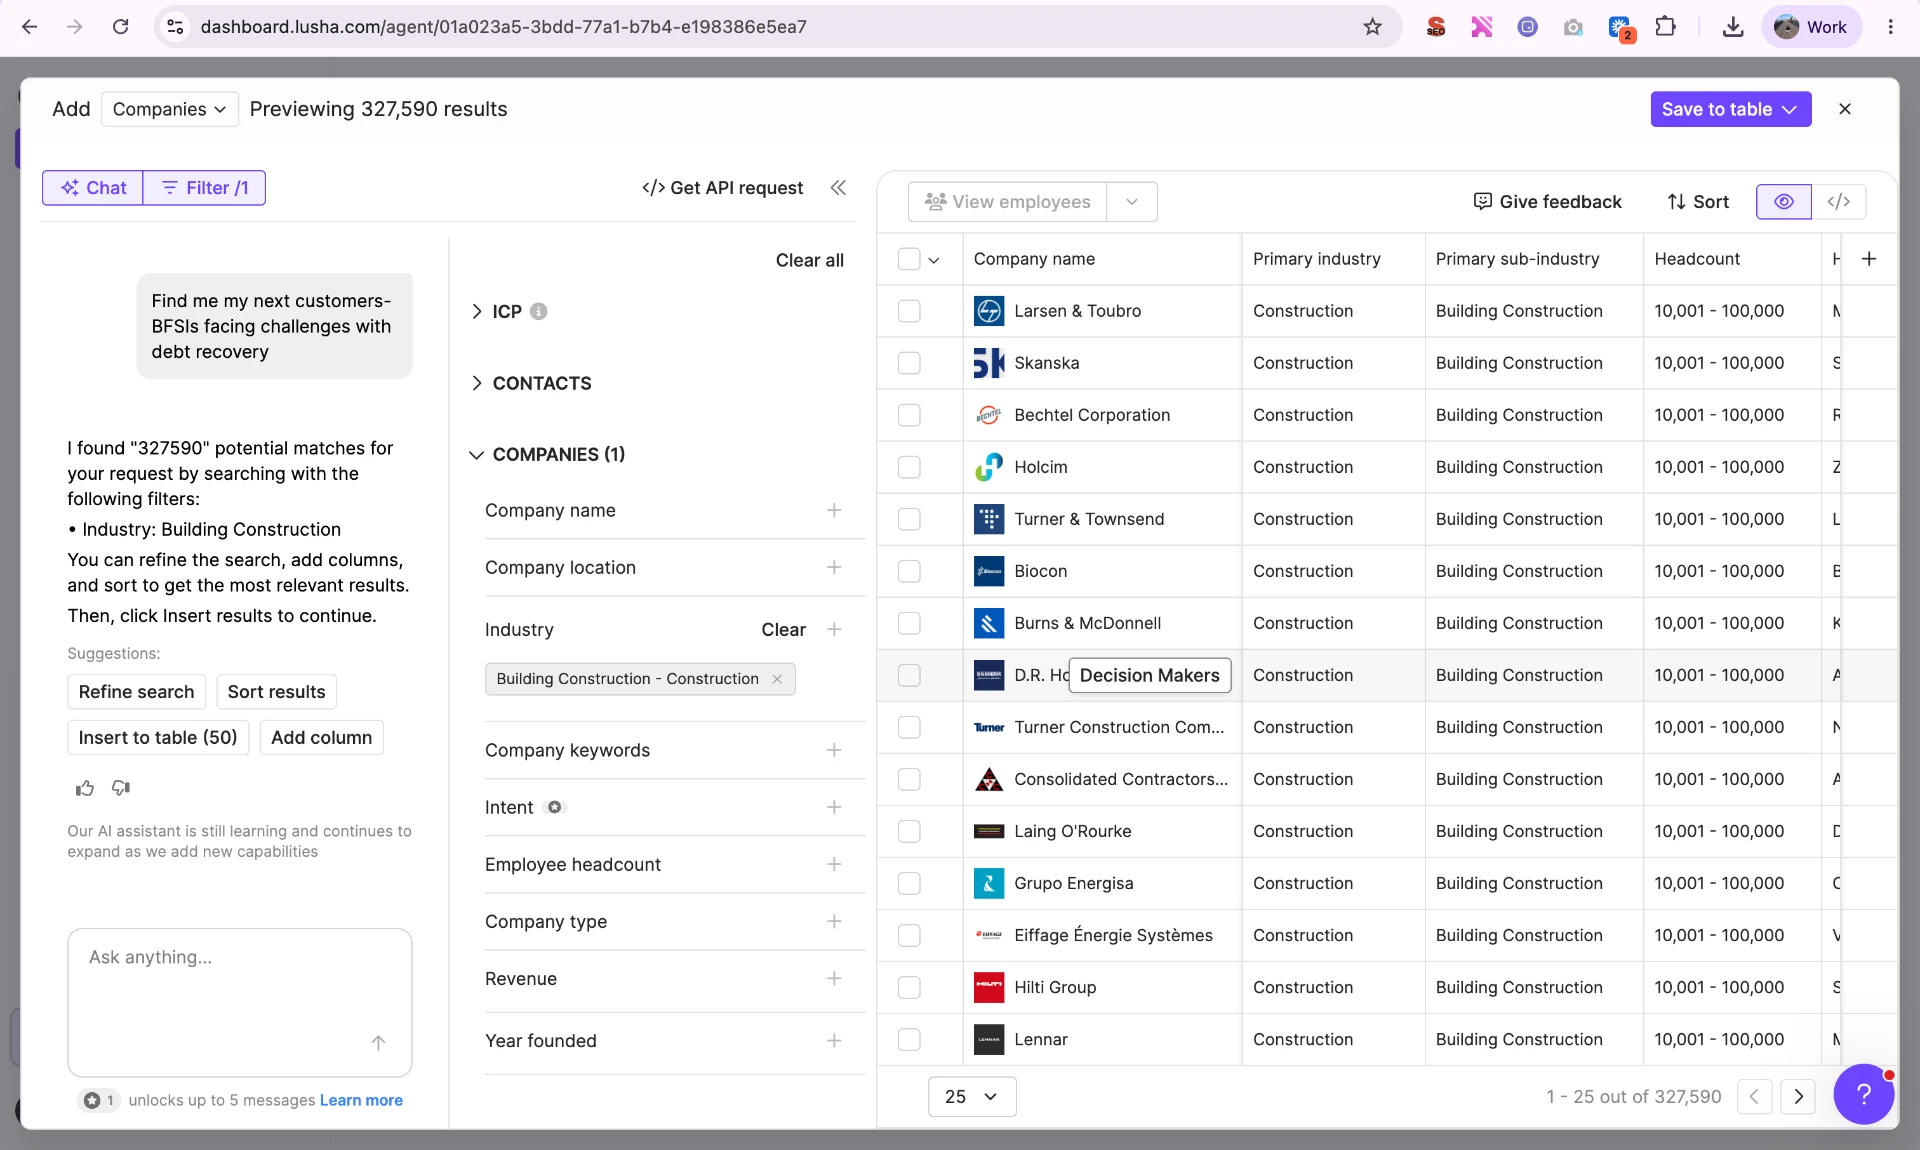This screenshot has width=1920, height=1150.
Task: Open browser downloads icon
Action: tap(1733, 27)
